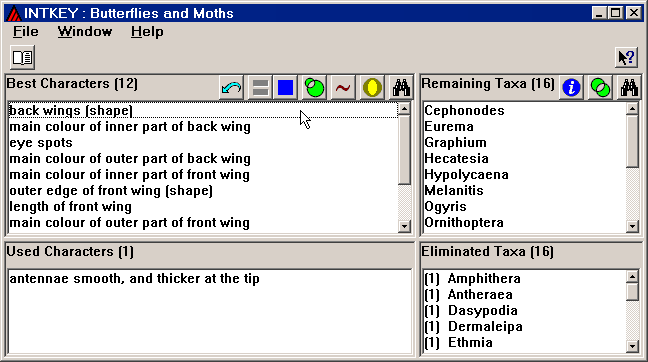The width and height of the screenshot is (648, 362).
Task: Select taxon Hypolycaena
Action: point(524,175)
